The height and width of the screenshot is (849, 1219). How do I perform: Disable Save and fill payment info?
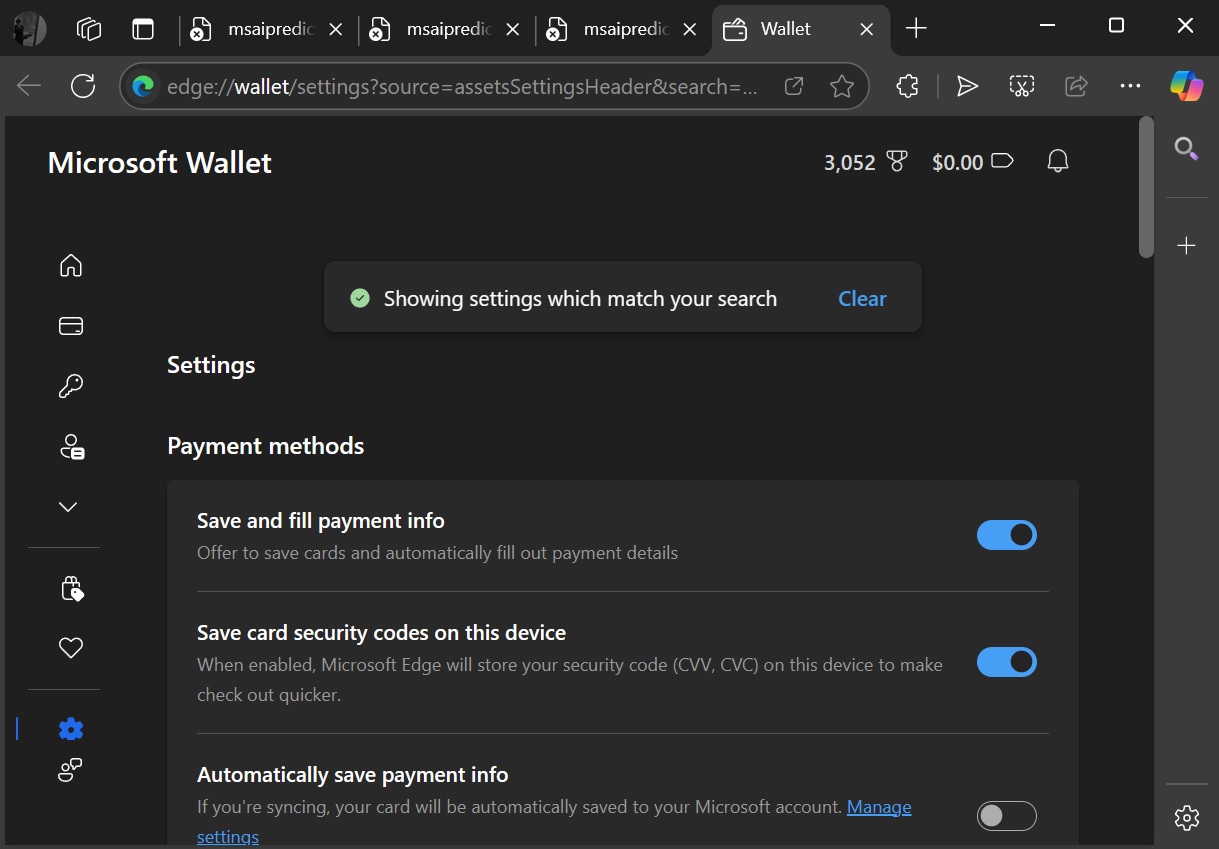[x=1006, y=534]
